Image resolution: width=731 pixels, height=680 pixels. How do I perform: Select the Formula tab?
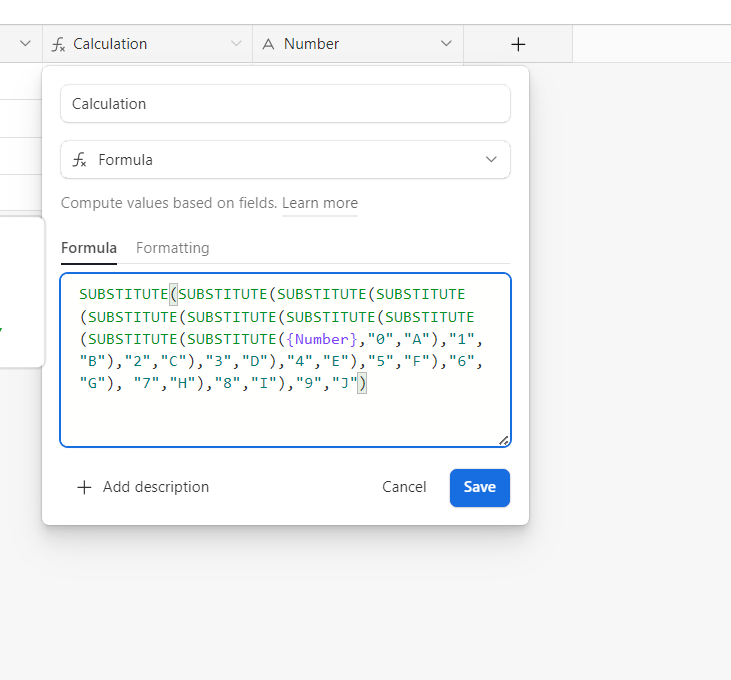[x=89, y=248]
